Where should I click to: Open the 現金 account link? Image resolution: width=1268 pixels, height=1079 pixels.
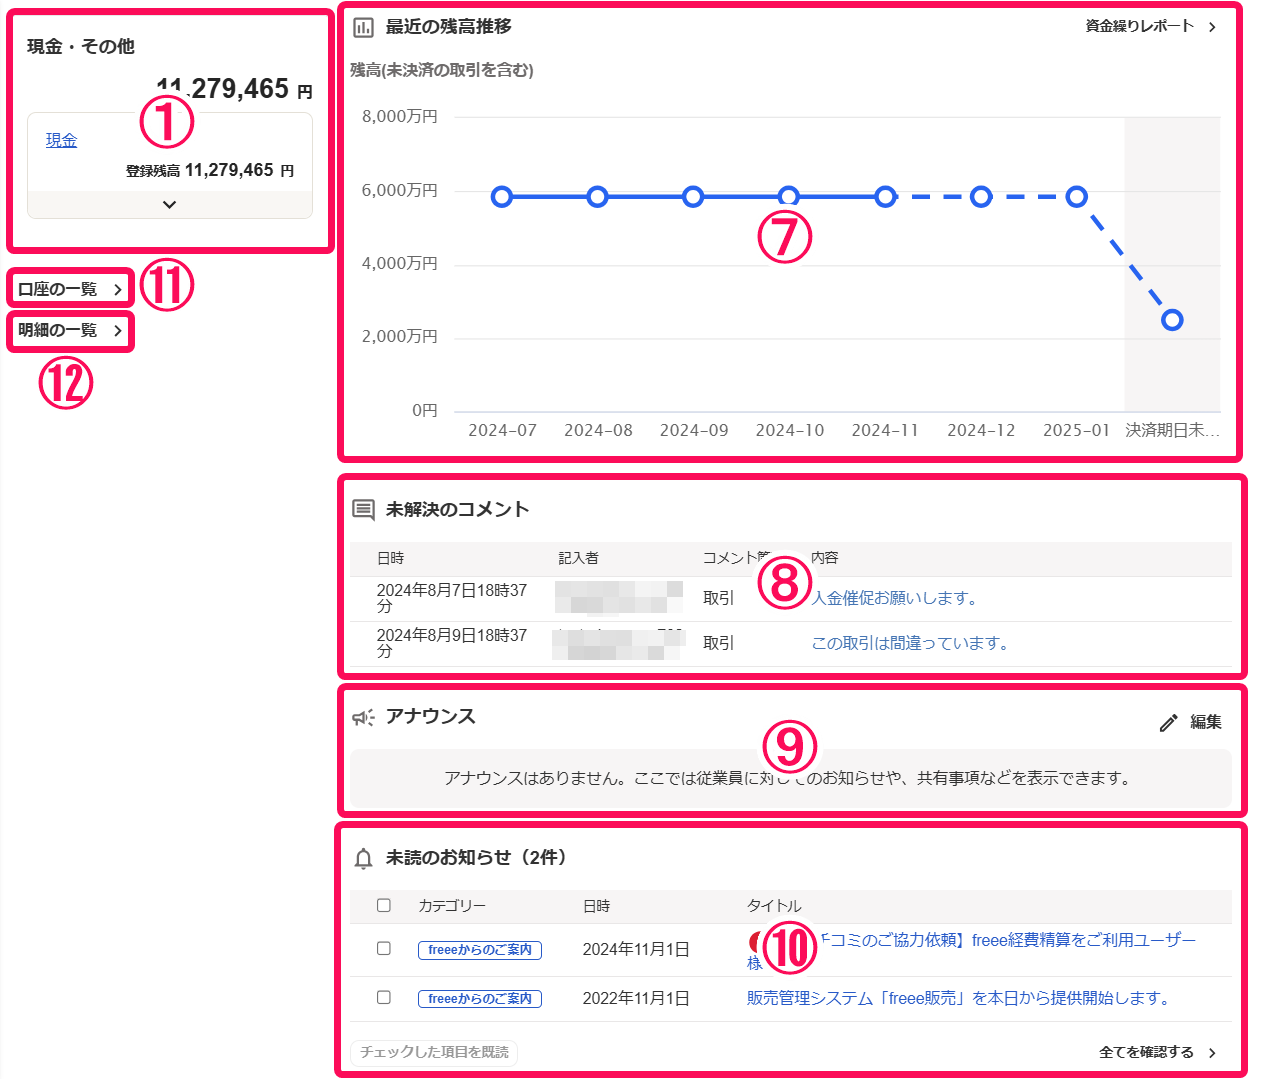(61, 140)
